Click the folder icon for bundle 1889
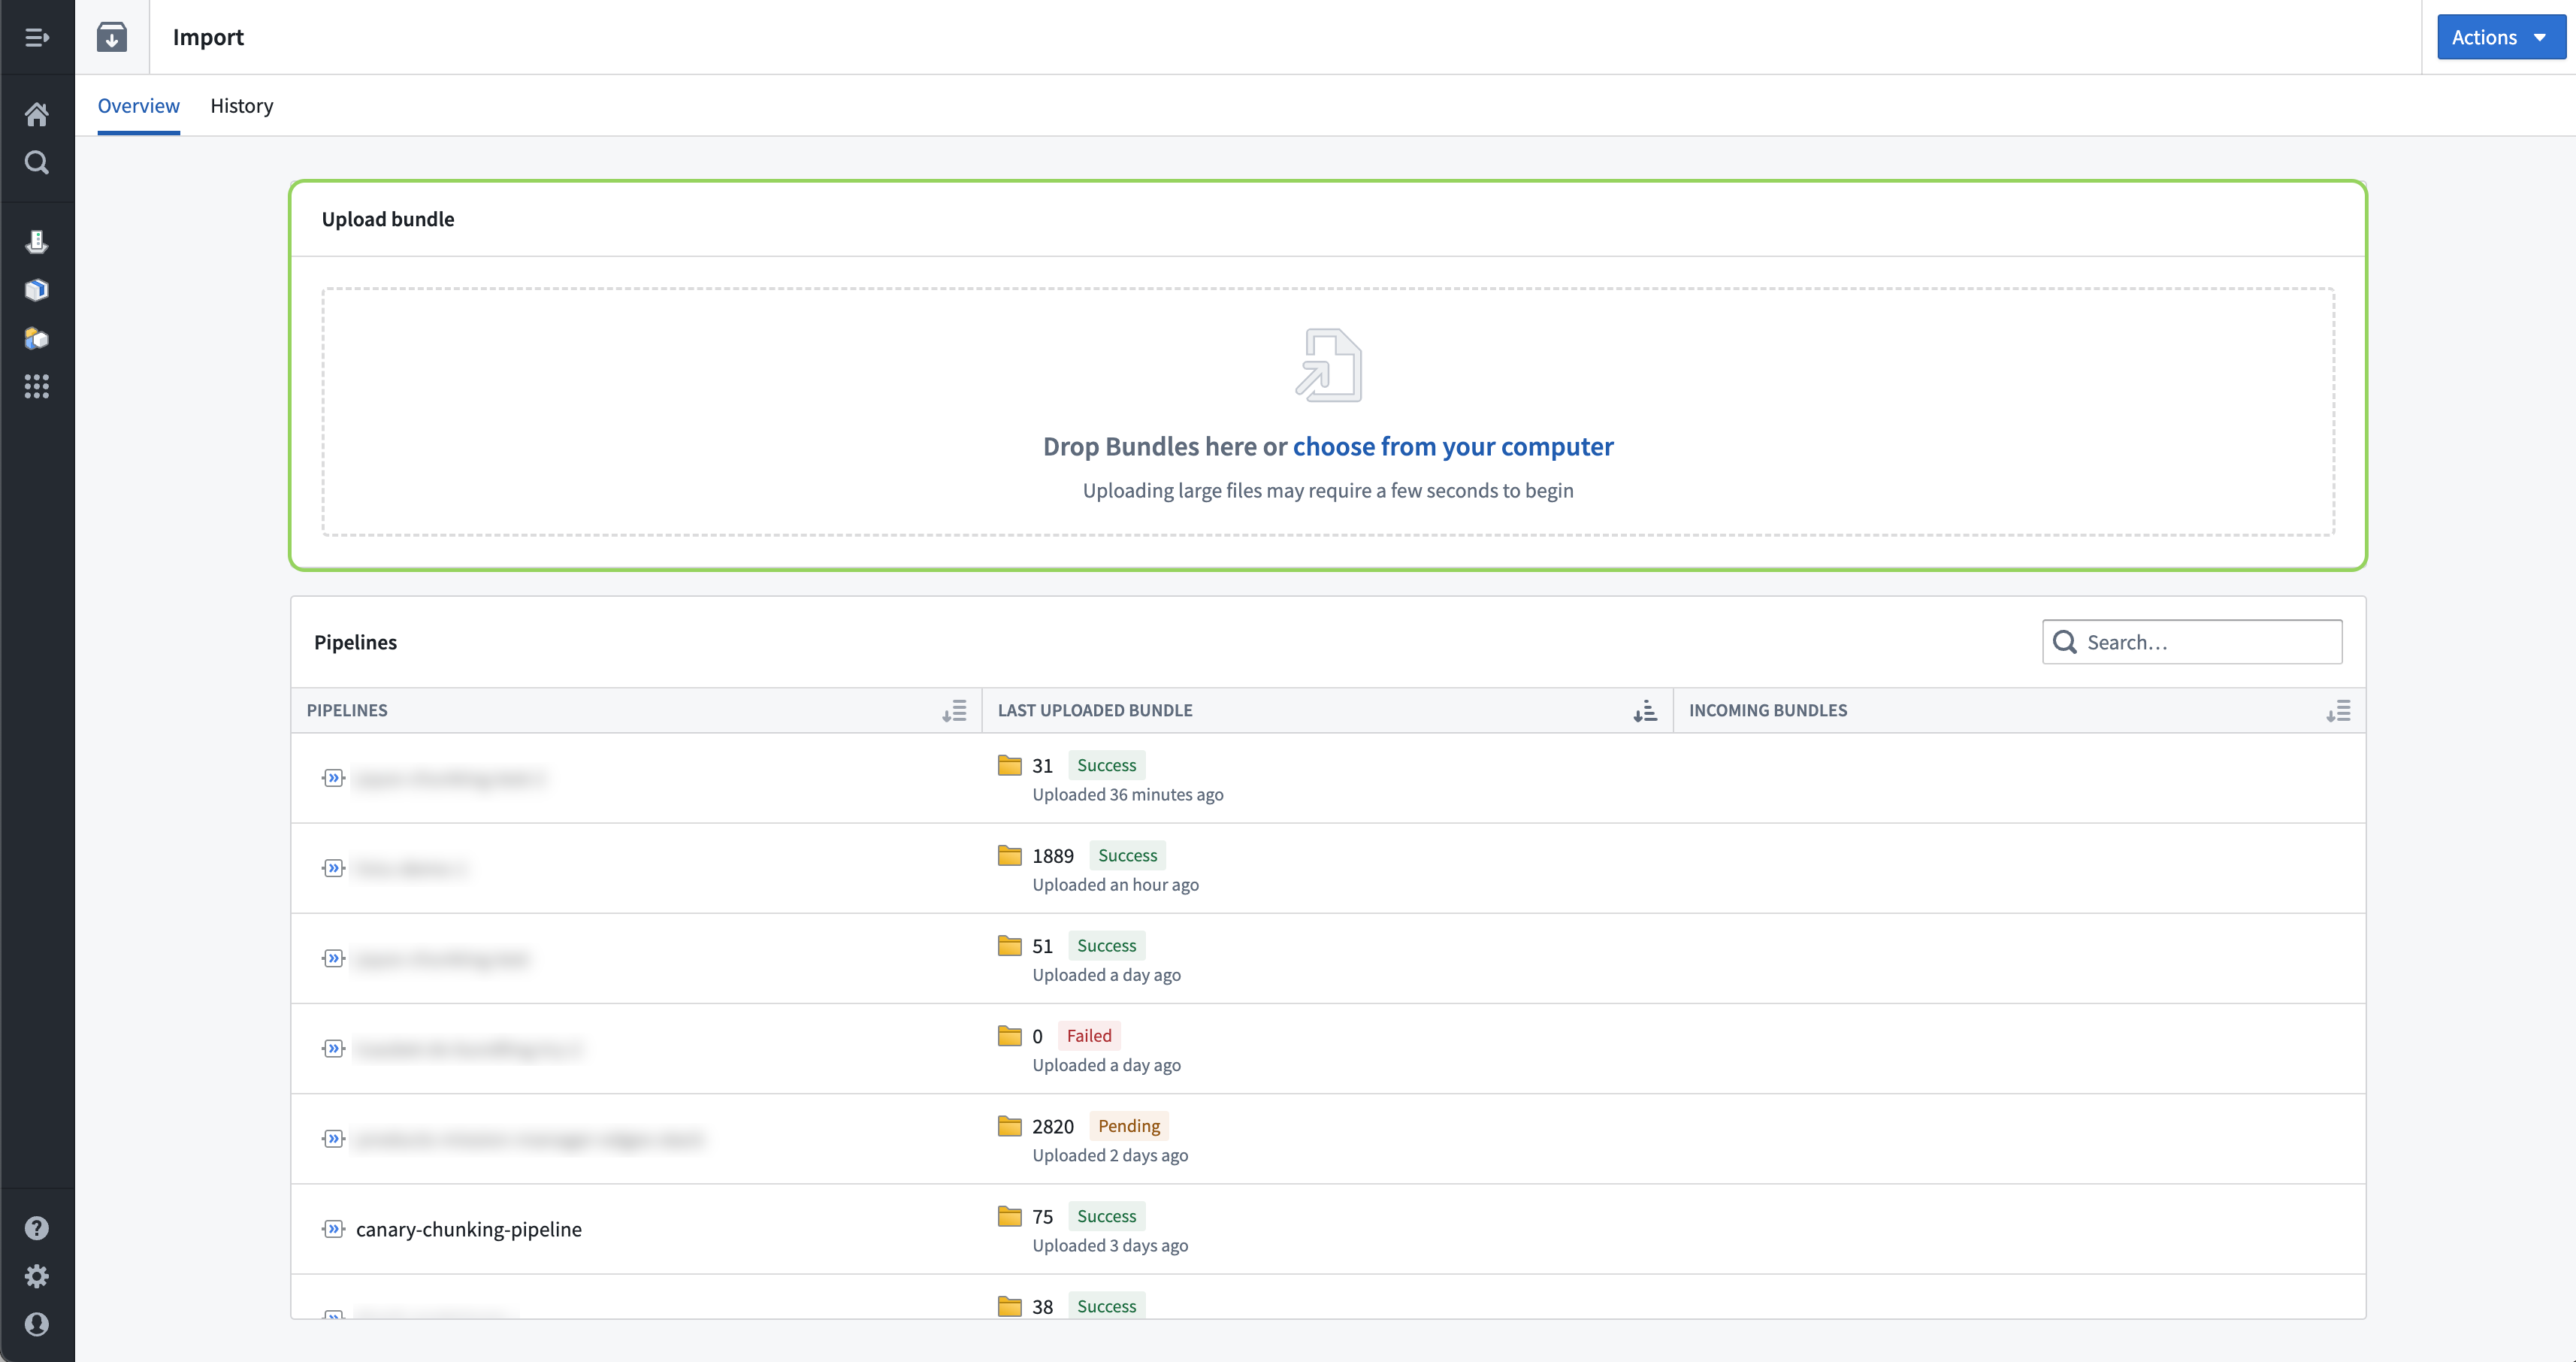Image resolution: width=2576 pixels, height=1362 pixels. (x=1010, y=855)
